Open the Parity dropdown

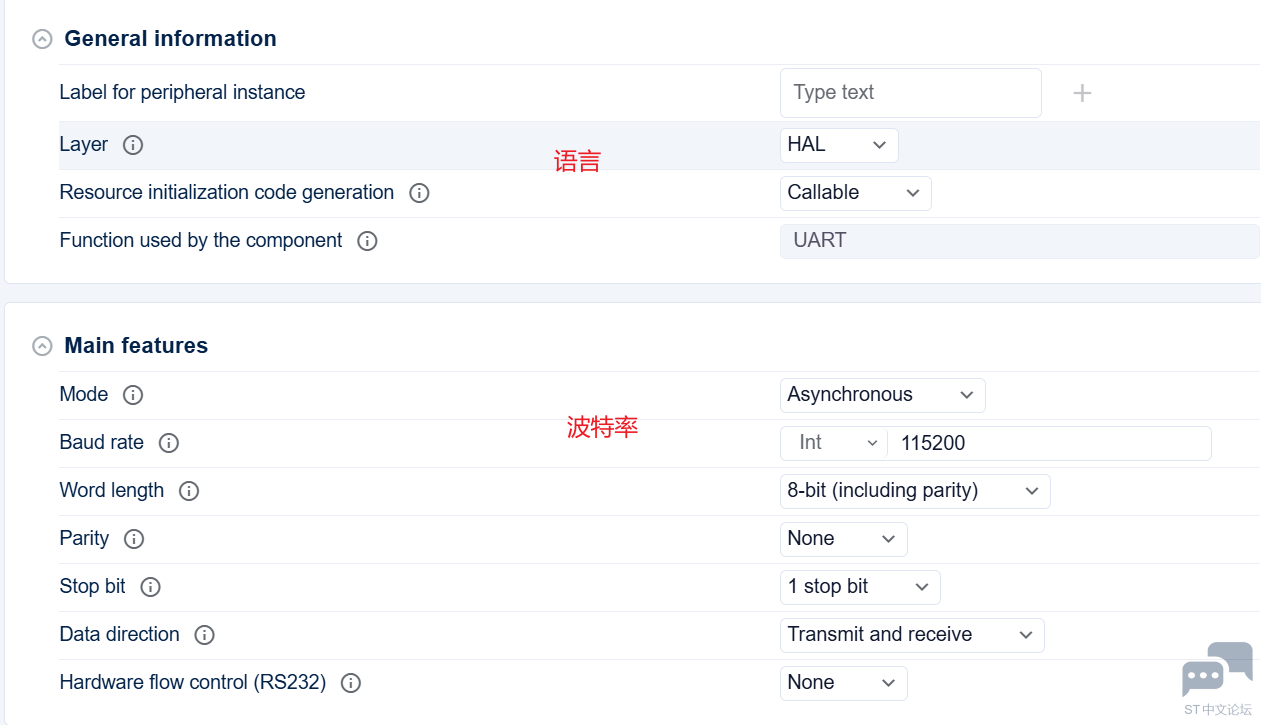(x=843, y=539)
